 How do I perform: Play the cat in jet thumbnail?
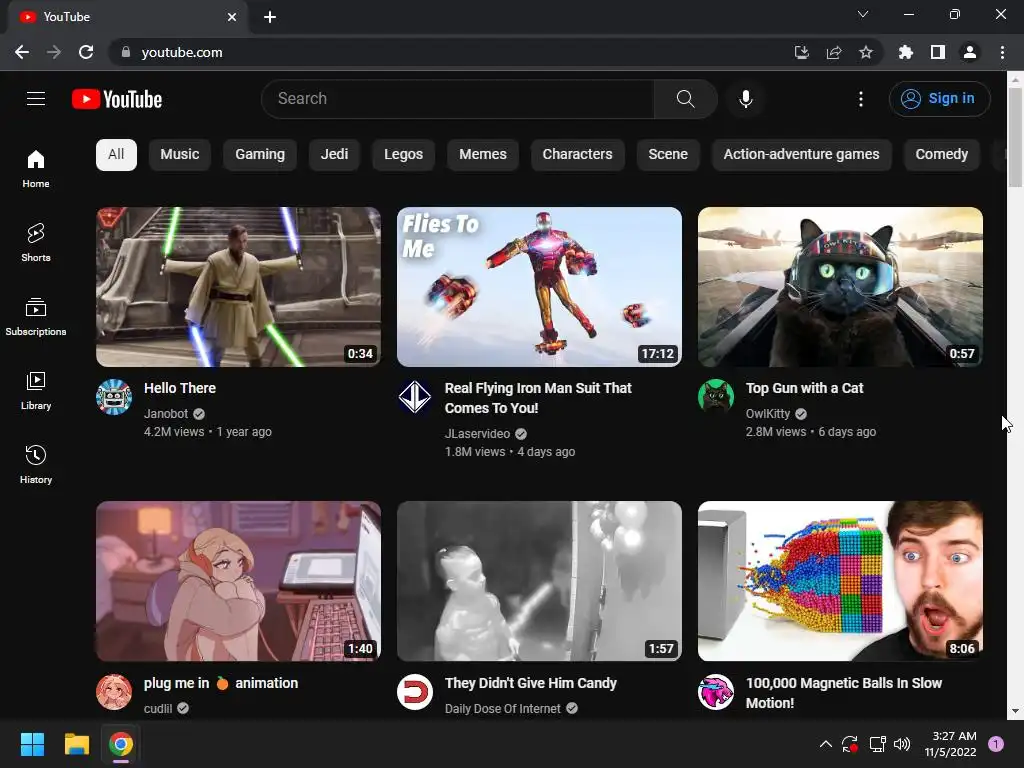(840, 287)
